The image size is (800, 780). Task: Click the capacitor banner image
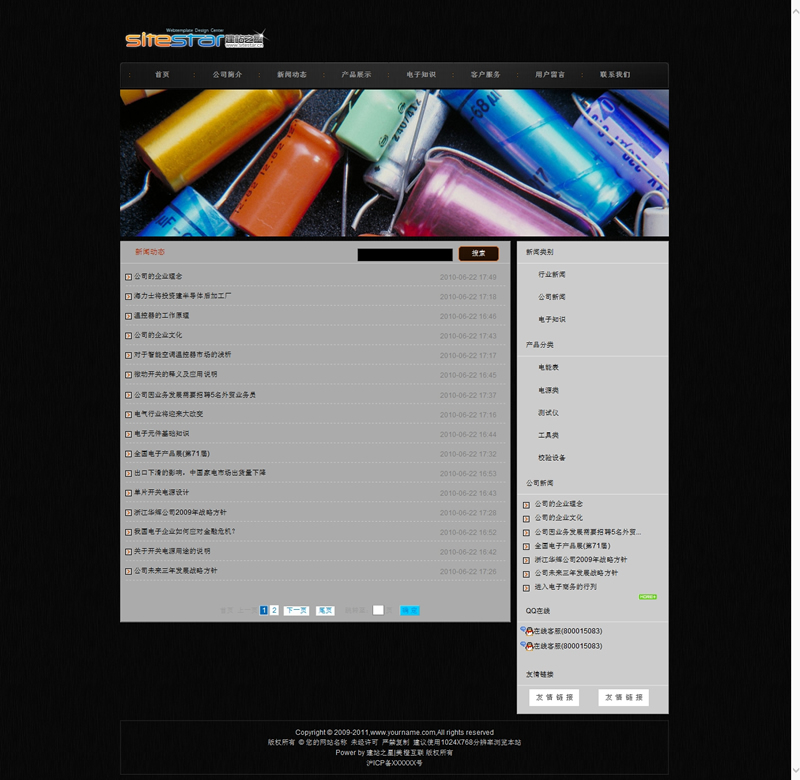tap(394, 163)
